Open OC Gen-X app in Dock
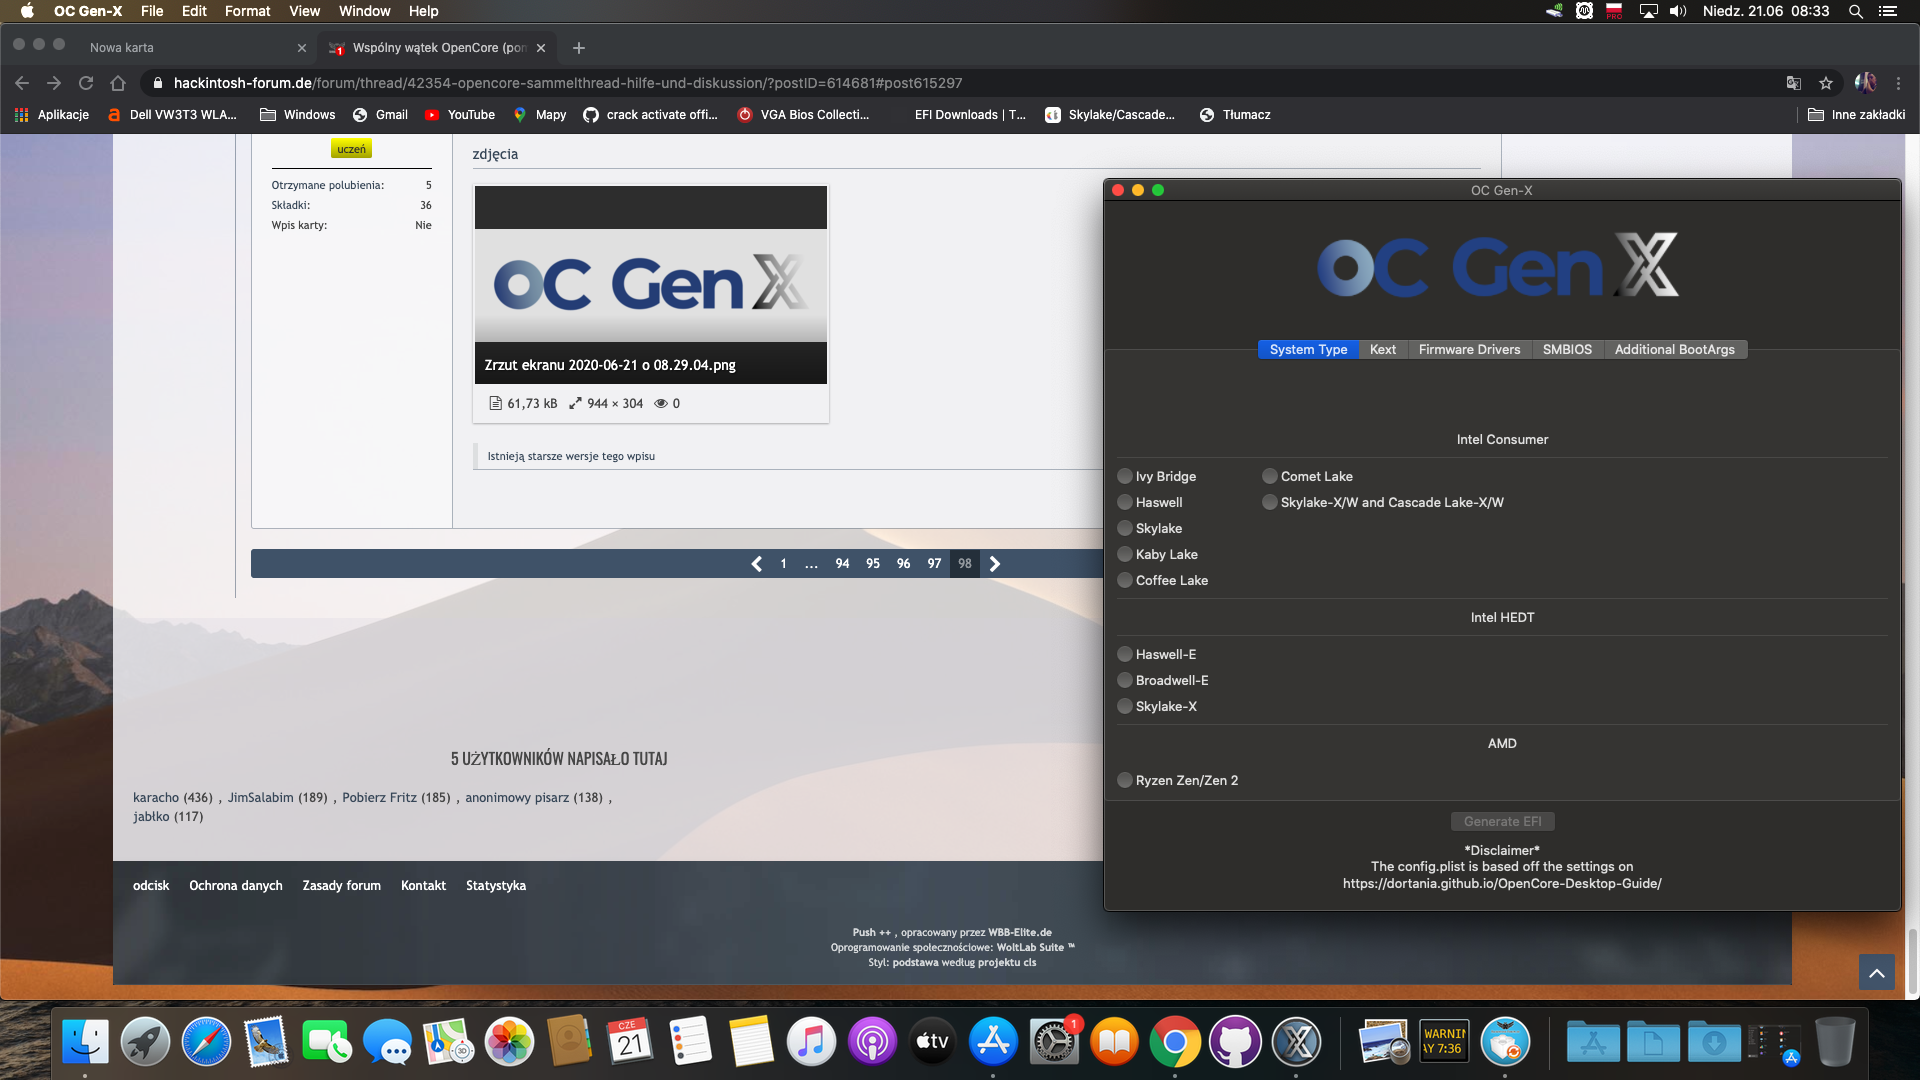Screen dimensions: 1920x1080 (1297, 1043)
